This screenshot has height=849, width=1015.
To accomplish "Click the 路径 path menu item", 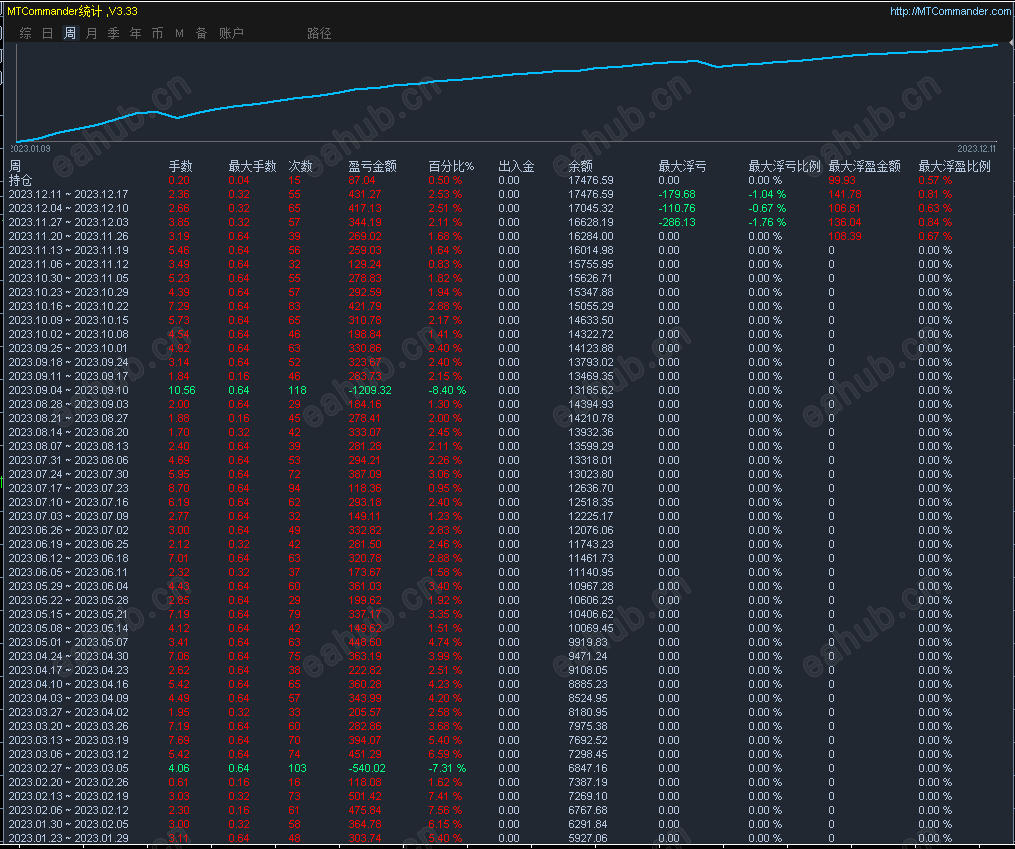I will coord(319,33).
